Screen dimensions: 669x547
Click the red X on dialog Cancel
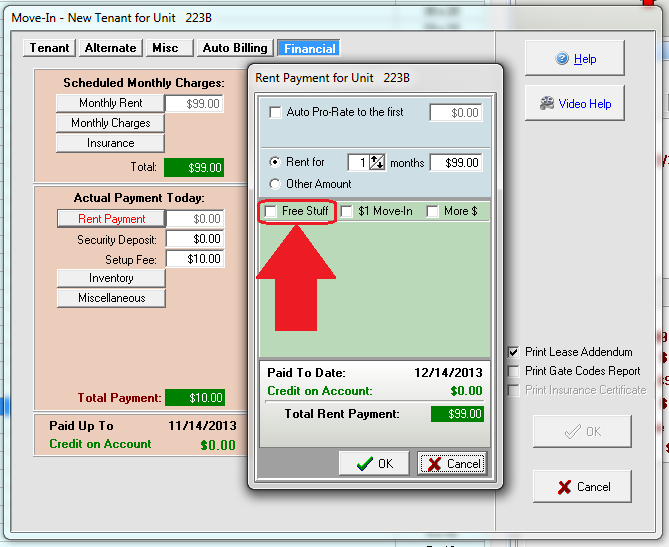pos(434,464)
